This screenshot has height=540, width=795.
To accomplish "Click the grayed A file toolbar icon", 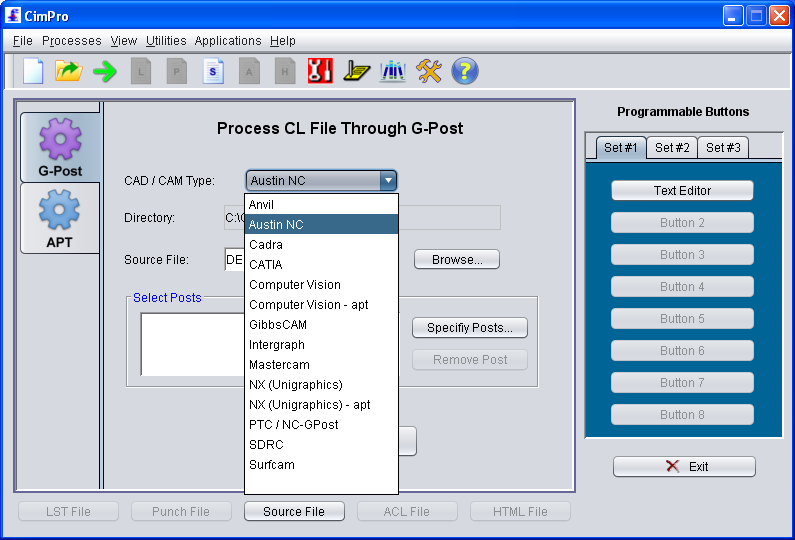I will (249, 71).
